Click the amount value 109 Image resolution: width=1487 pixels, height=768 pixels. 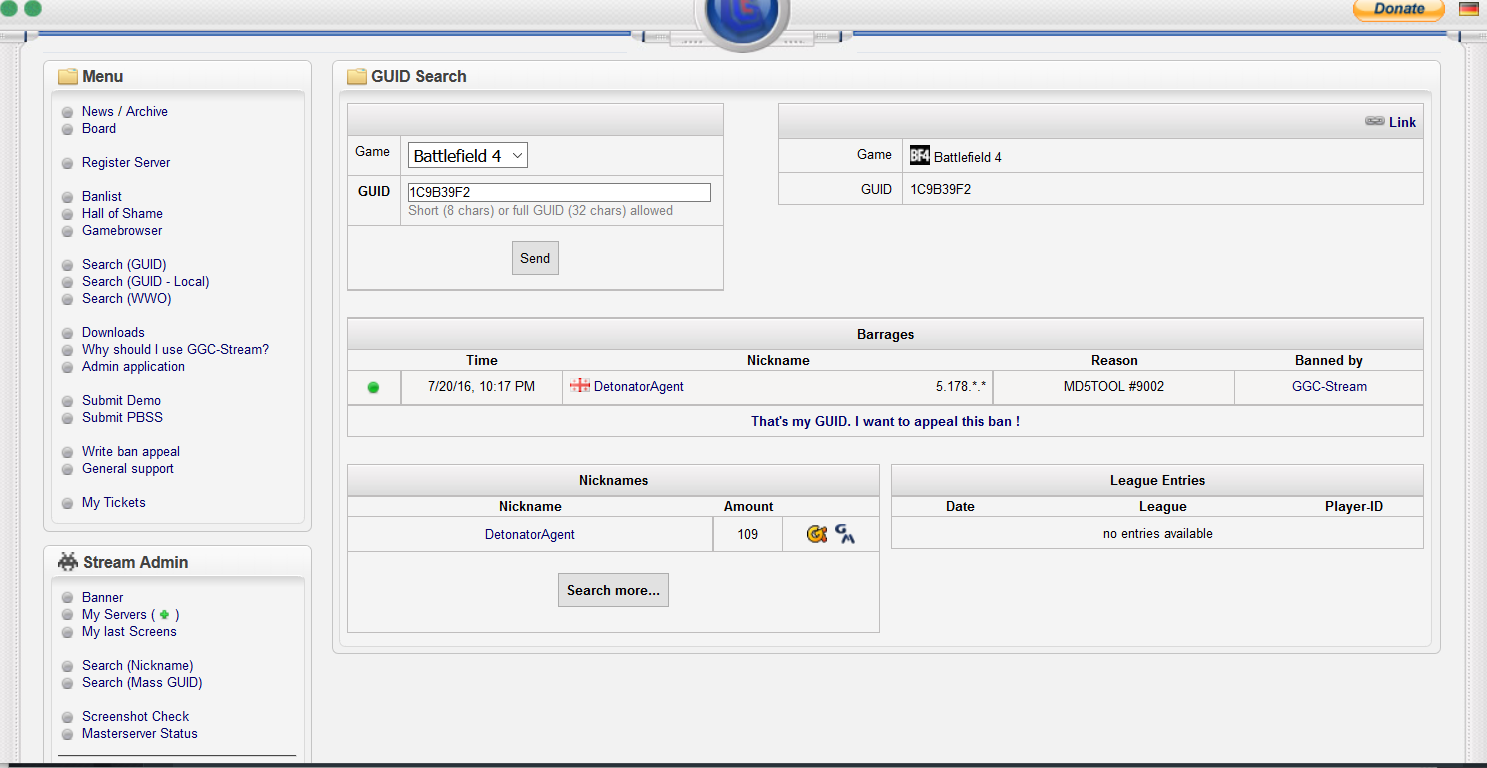748,534
